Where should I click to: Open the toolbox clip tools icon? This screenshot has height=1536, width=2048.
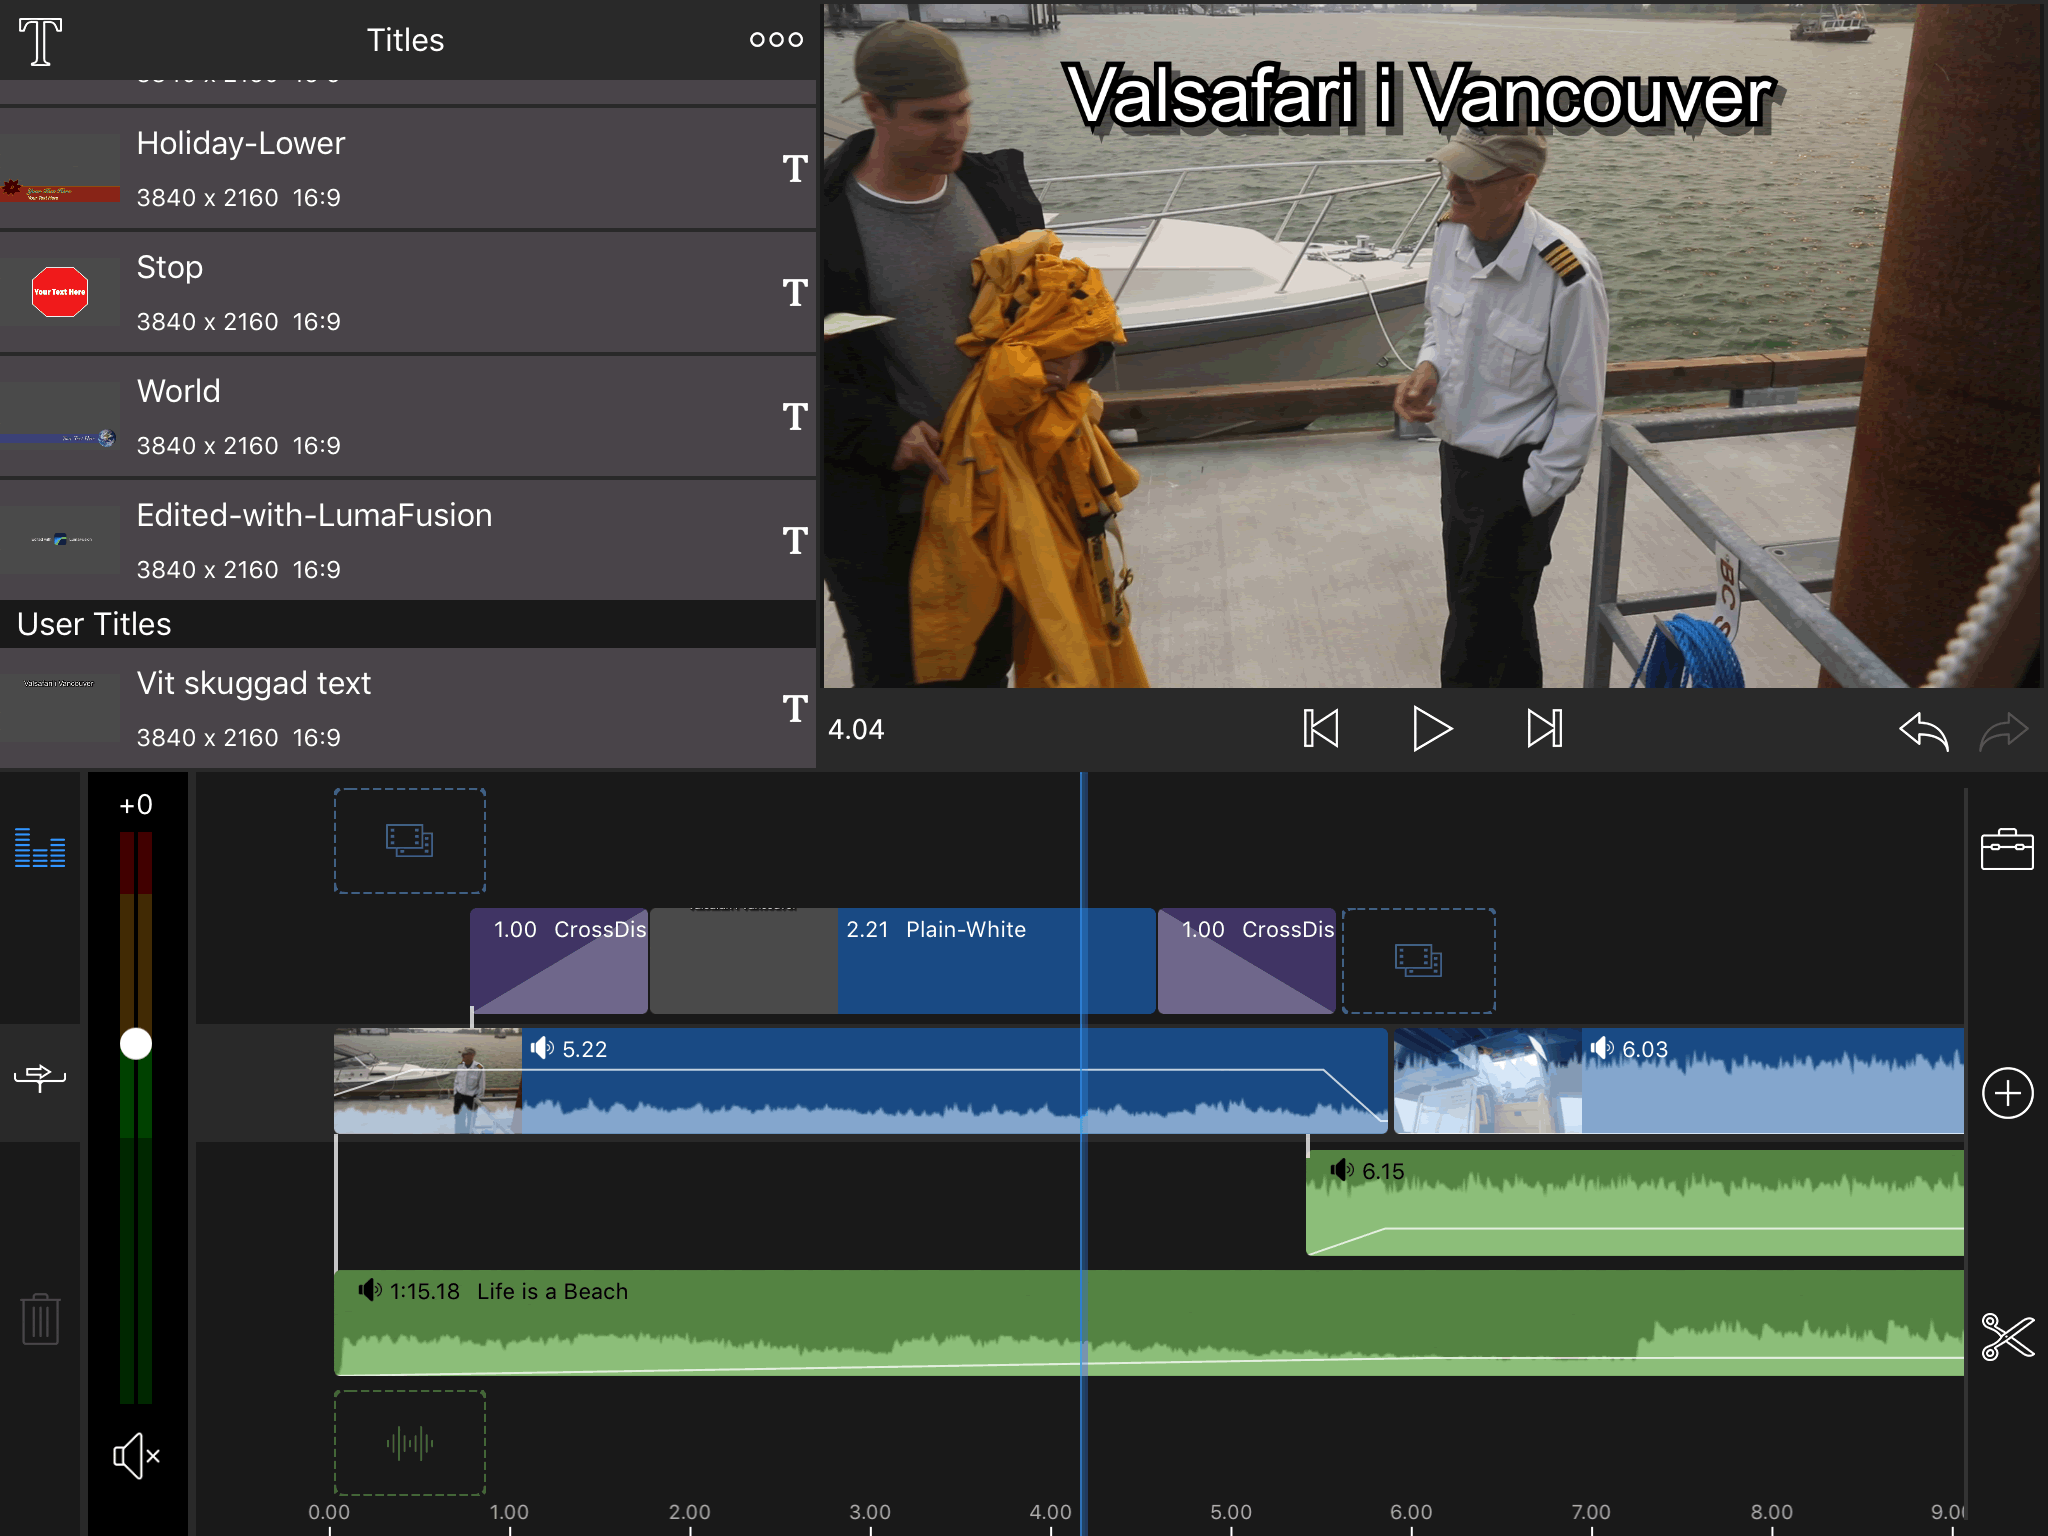[x=2006, y=850]
